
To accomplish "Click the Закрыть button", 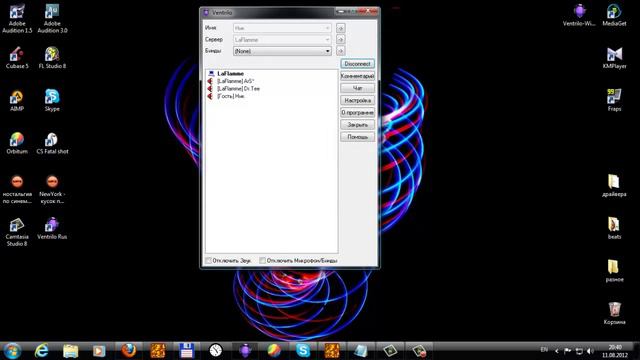I will [x=358, y=125].
